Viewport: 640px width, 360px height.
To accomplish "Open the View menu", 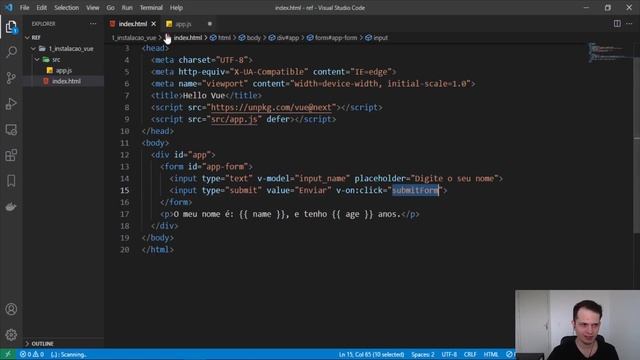I will pos(93,8).
